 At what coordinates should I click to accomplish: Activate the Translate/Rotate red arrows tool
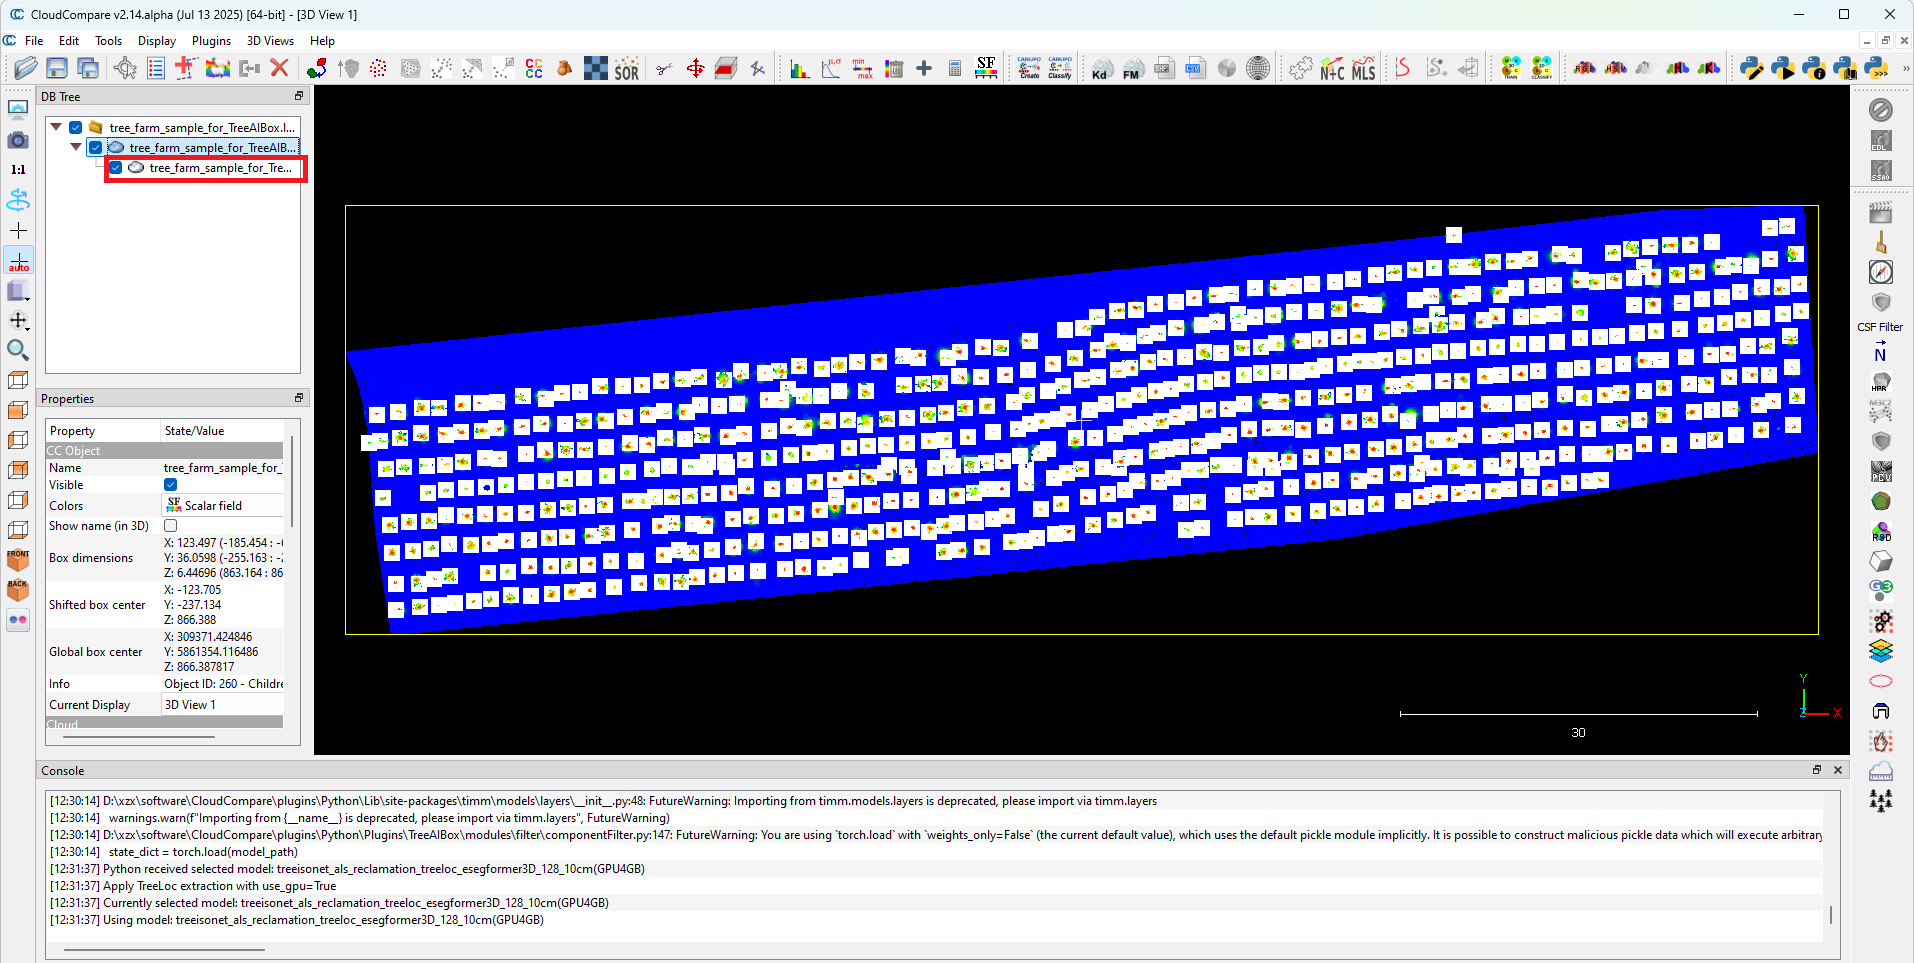tap(695, 68)
